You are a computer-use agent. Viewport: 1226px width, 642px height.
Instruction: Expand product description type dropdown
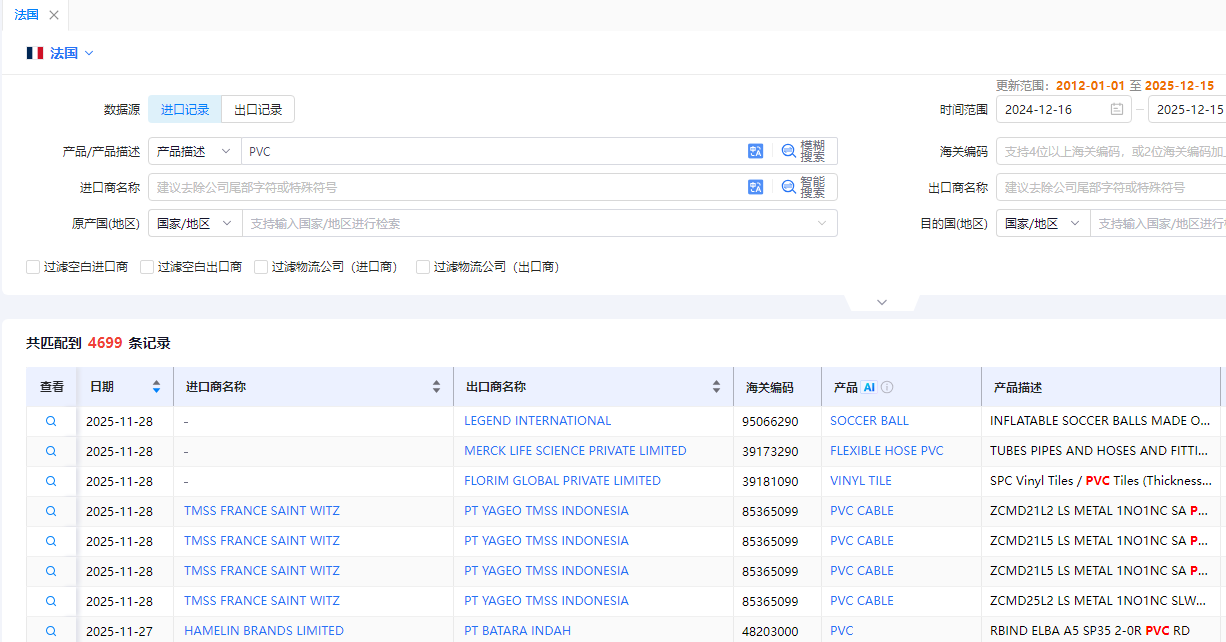(194, 151)
